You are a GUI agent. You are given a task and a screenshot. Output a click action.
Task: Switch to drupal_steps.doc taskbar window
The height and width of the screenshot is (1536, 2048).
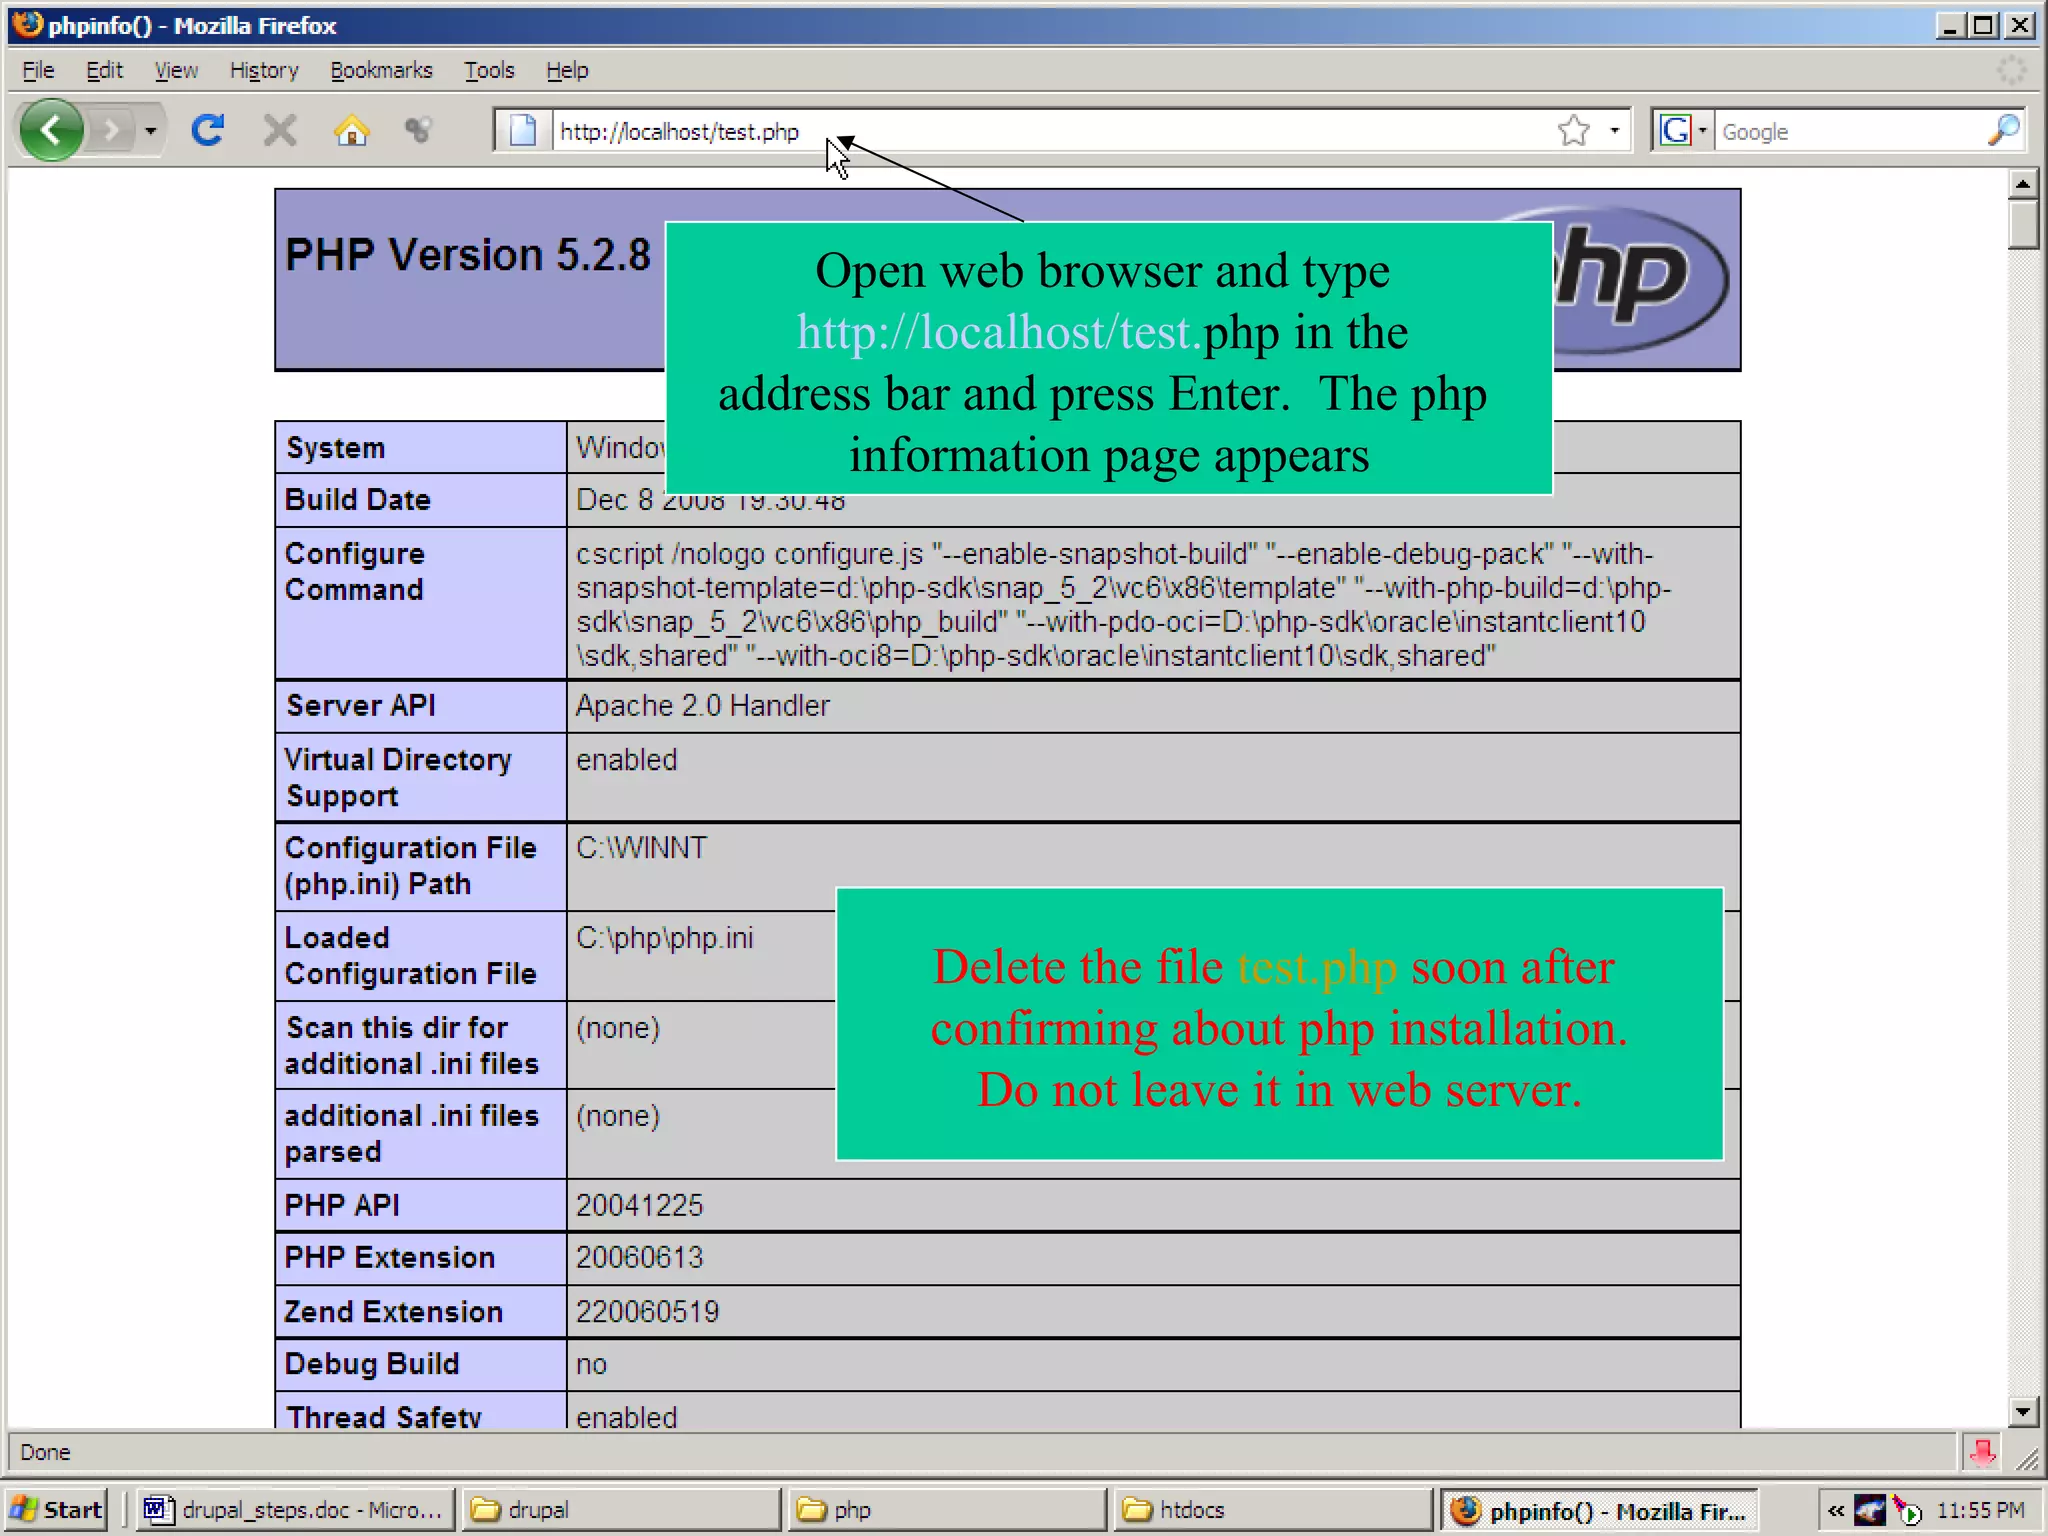pos(296,1510)
